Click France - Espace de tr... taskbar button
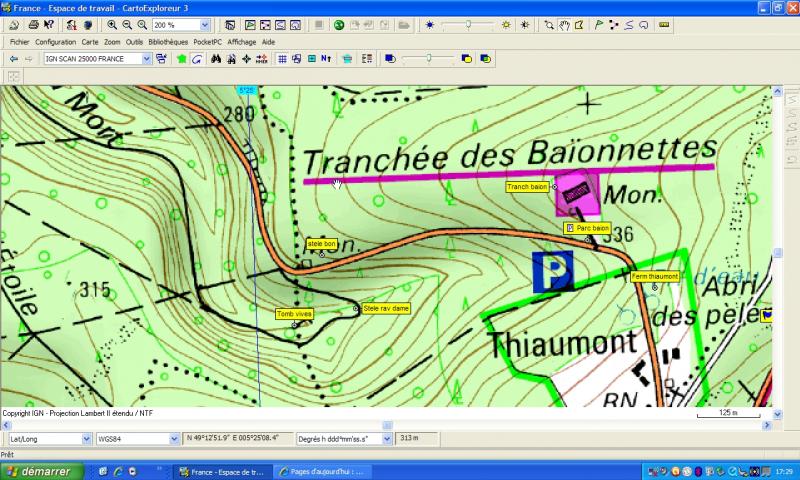The image size is (800, 480). click(222, 472)
